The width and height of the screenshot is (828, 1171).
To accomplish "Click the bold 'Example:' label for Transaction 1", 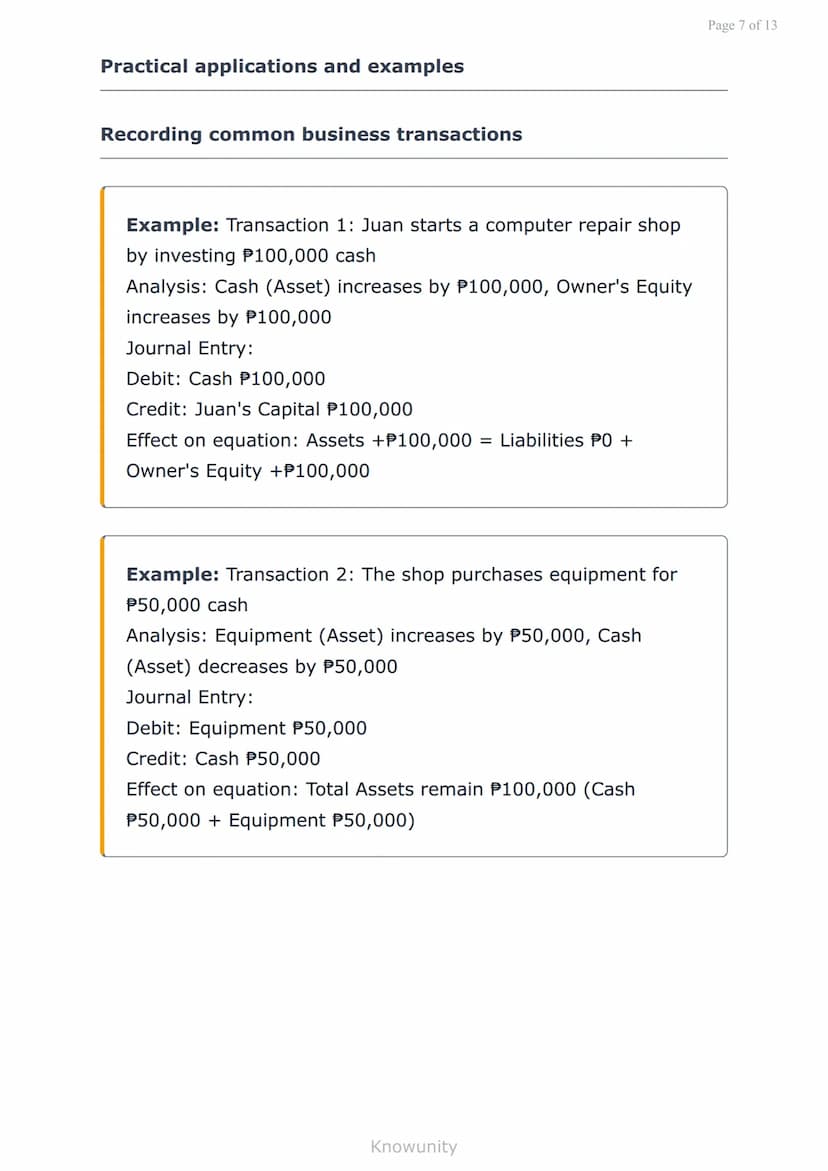I will pyautogui.click(x=172, y=225).
